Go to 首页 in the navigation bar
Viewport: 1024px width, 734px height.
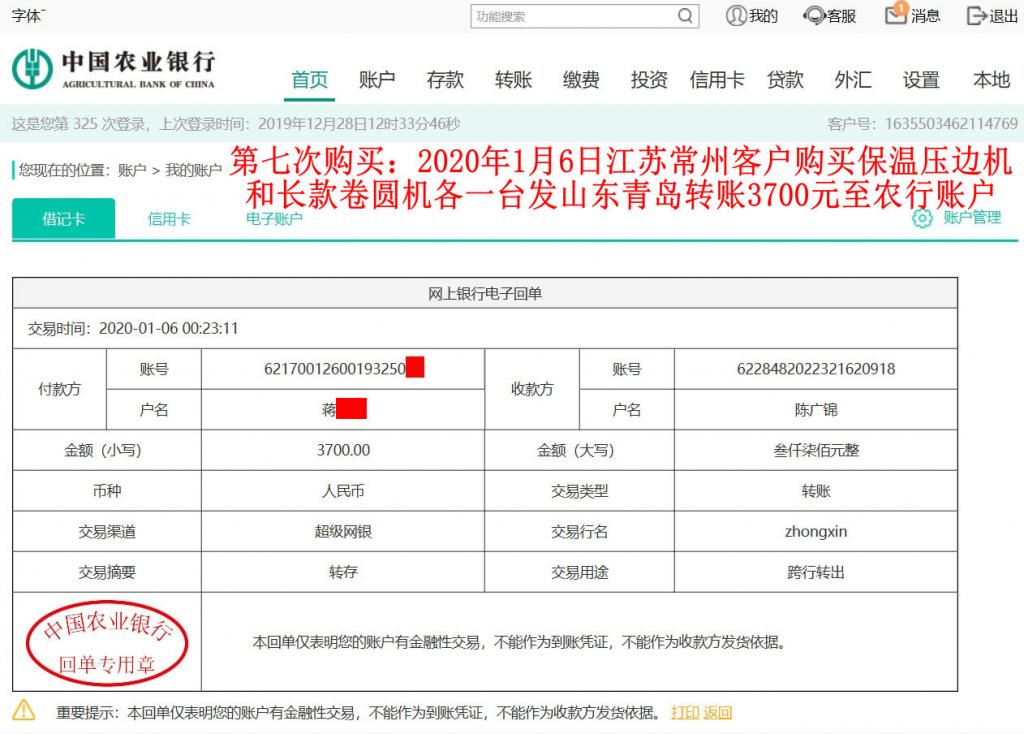click(308, 78)
